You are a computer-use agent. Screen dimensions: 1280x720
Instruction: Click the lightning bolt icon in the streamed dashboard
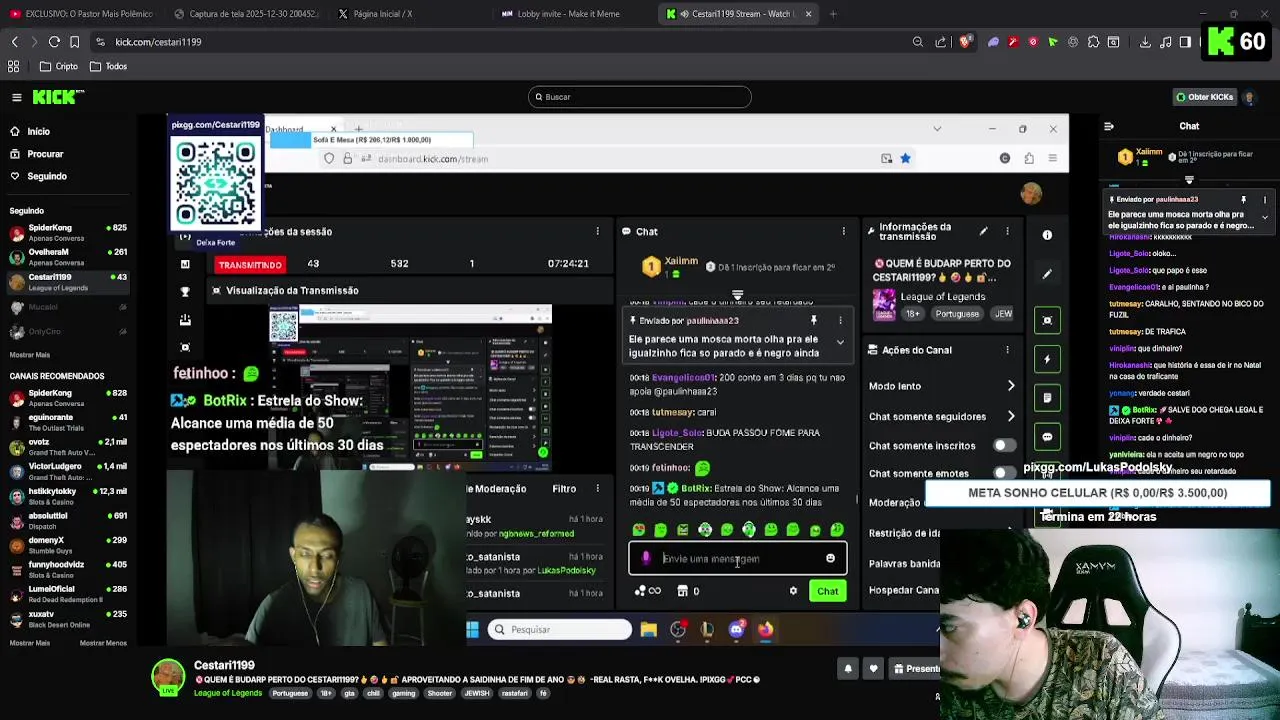coord(1047,359)
